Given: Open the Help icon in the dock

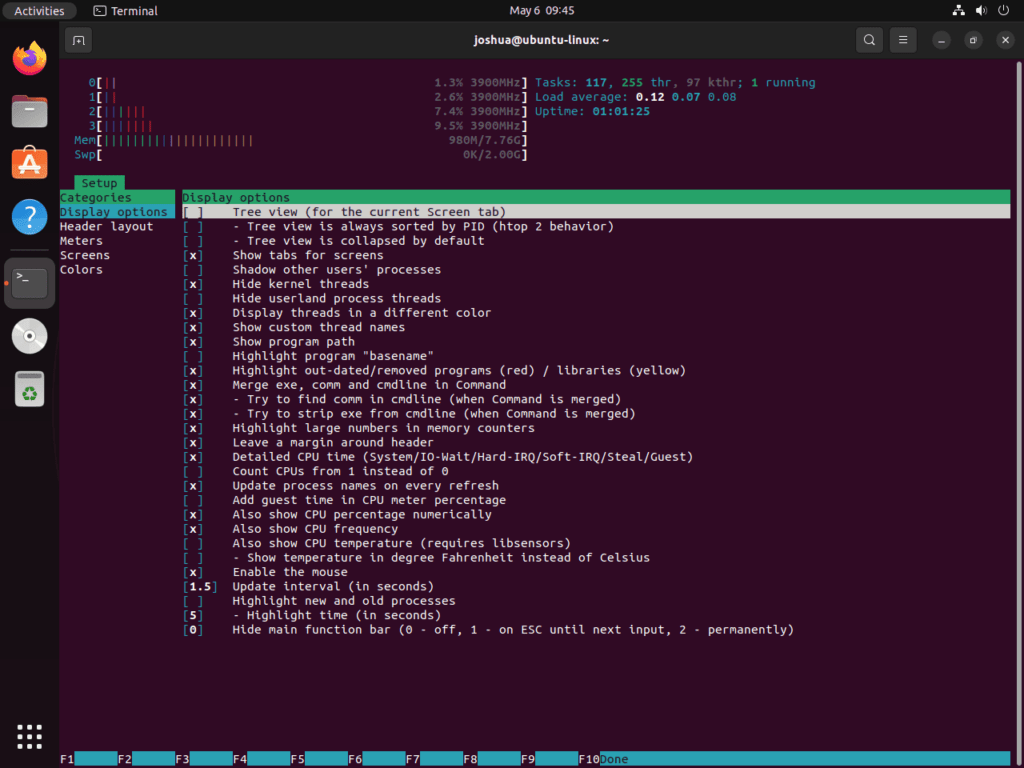Looking at the screenshot, I should point(29,215).
